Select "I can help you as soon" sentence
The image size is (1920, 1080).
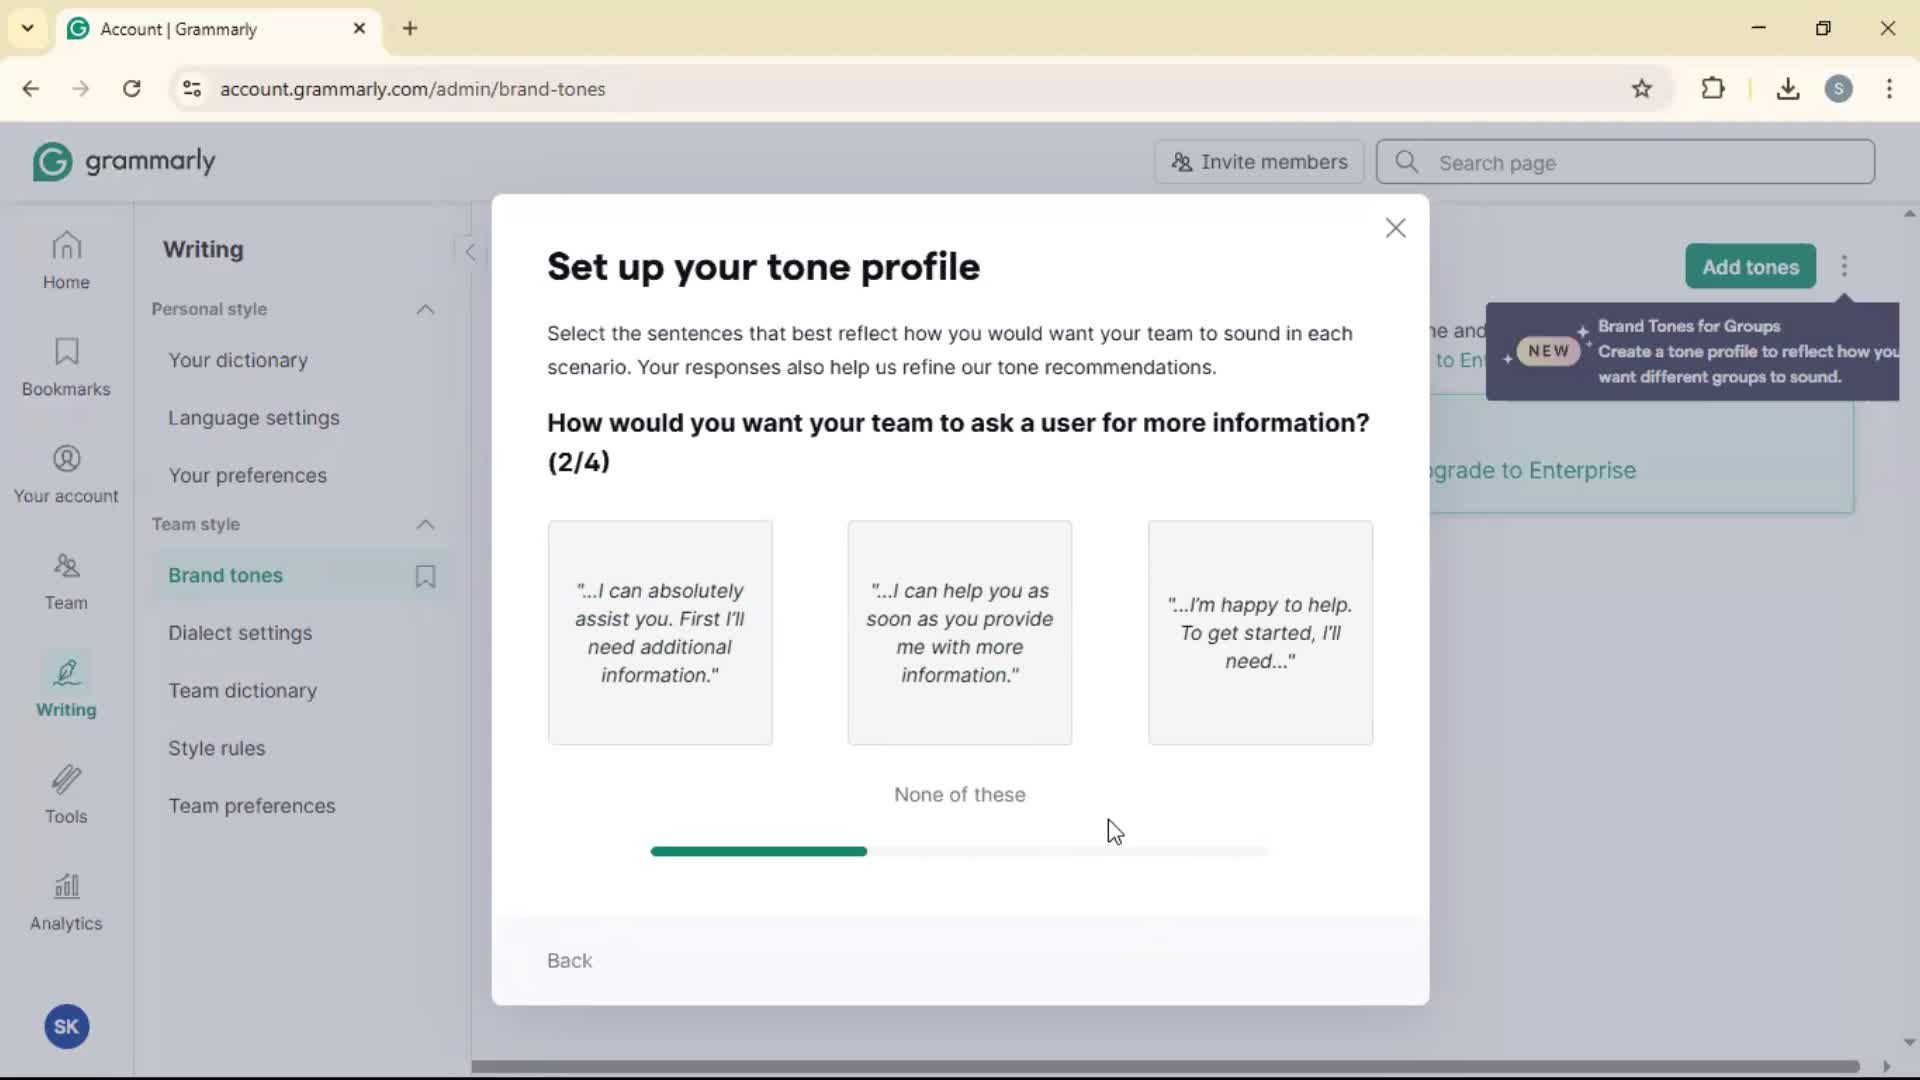(x=959, y=632)
